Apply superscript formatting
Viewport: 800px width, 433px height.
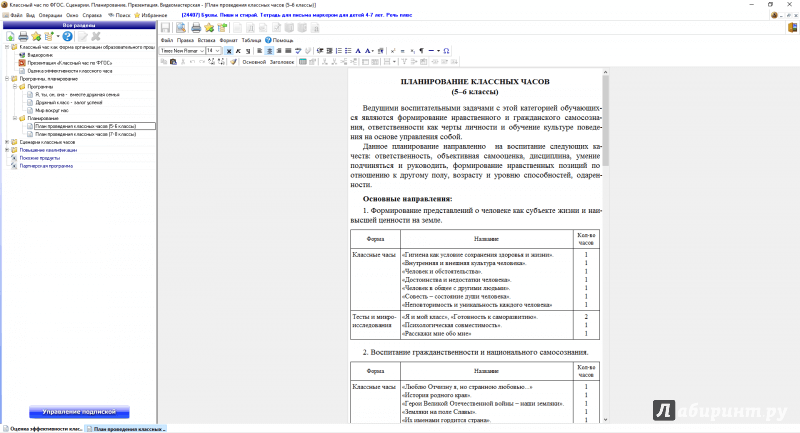pyautogui.click(x=393, y=51)
